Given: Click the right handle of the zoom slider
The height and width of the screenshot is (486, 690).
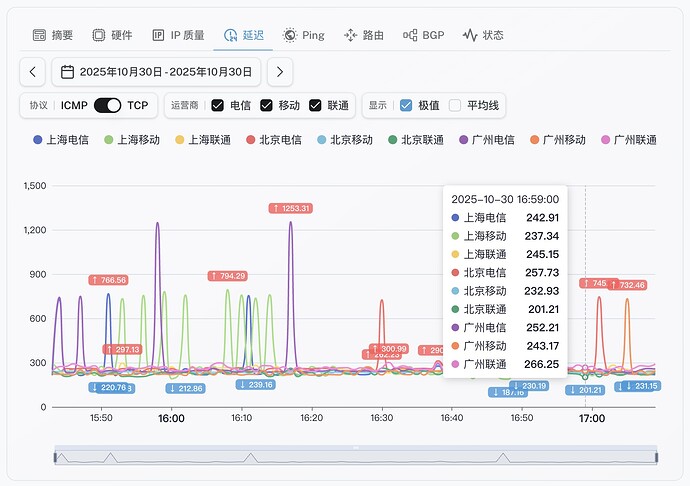Looking at the screenshot, I should [x=656, y=457].
